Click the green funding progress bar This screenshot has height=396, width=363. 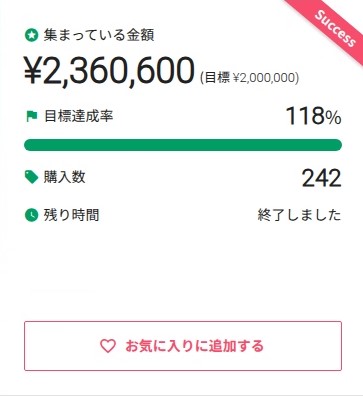(183, 145)
